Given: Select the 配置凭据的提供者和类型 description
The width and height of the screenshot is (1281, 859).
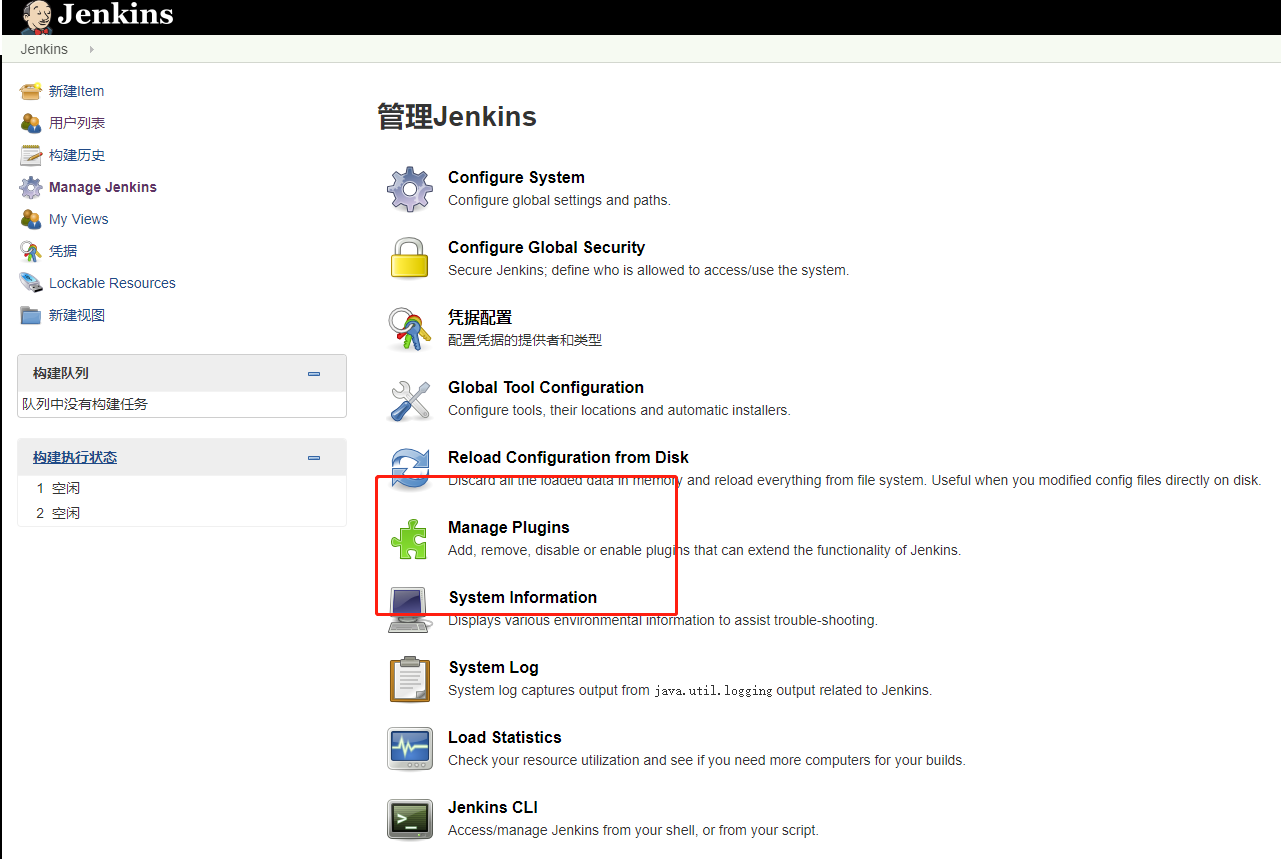Looking at the screenshot, I should pyautogui.click(x=525, y=340).
